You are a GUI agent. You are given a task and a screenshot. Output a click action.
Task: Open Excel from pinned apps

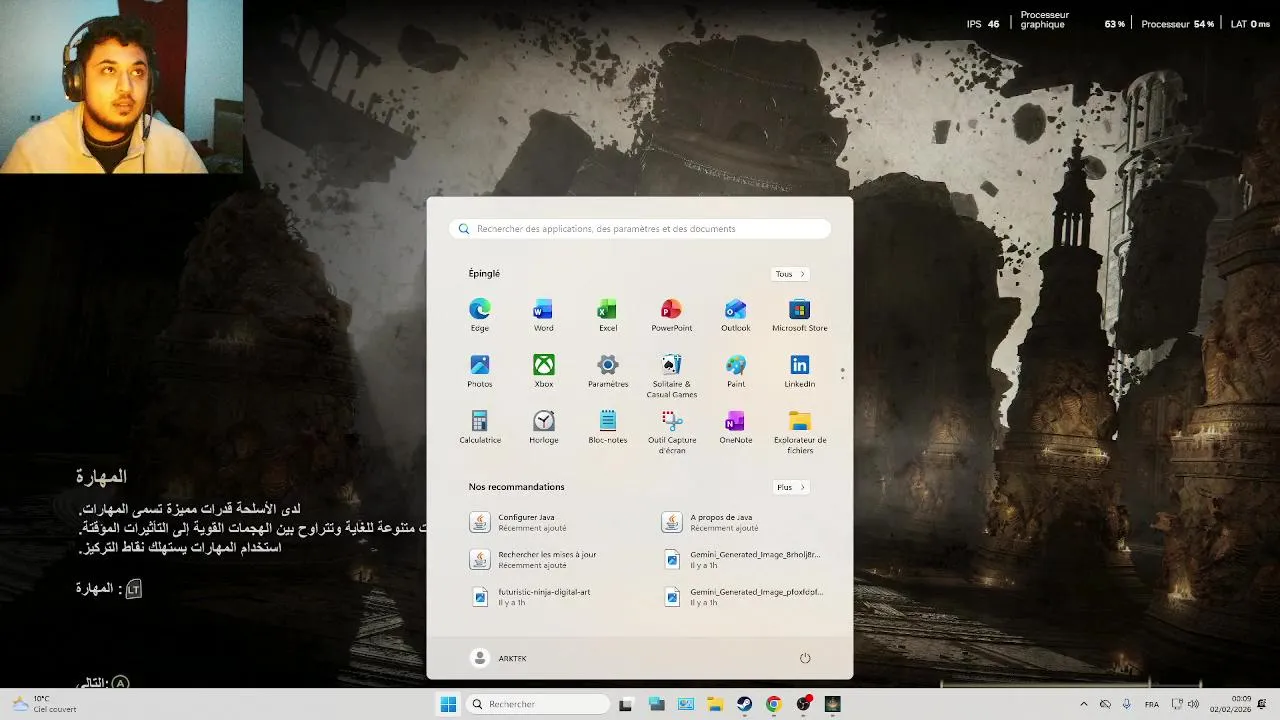[607, 315]
